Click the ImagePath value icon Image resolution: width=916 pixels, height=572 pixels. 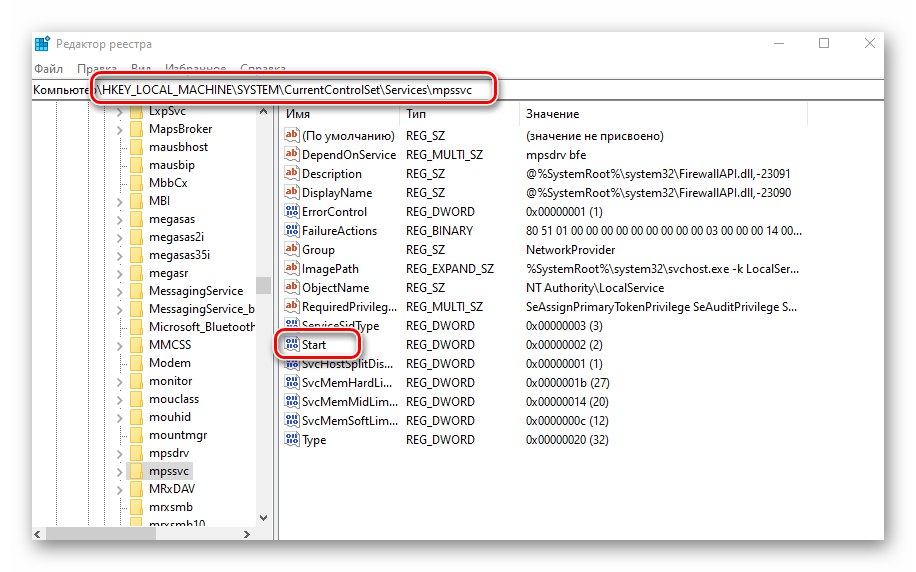[x=292, y=268]
